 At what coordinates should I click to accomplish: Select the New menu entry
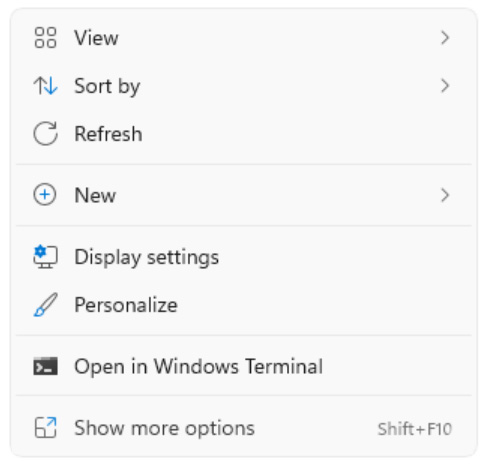pyautogui.click(x=244, y=195)
